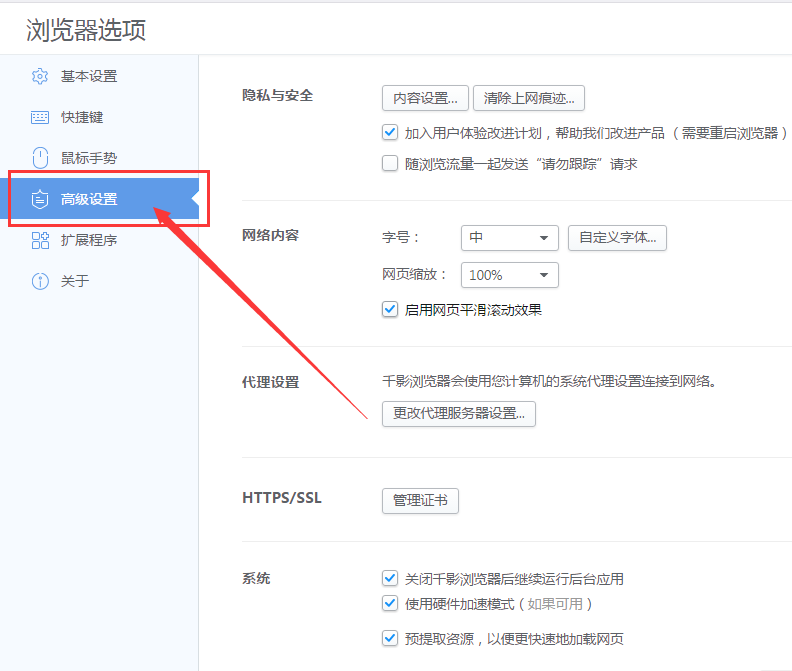Switch to 基本设置 tab text
Viewport: 792px width, 671px height.
(89, 76)
